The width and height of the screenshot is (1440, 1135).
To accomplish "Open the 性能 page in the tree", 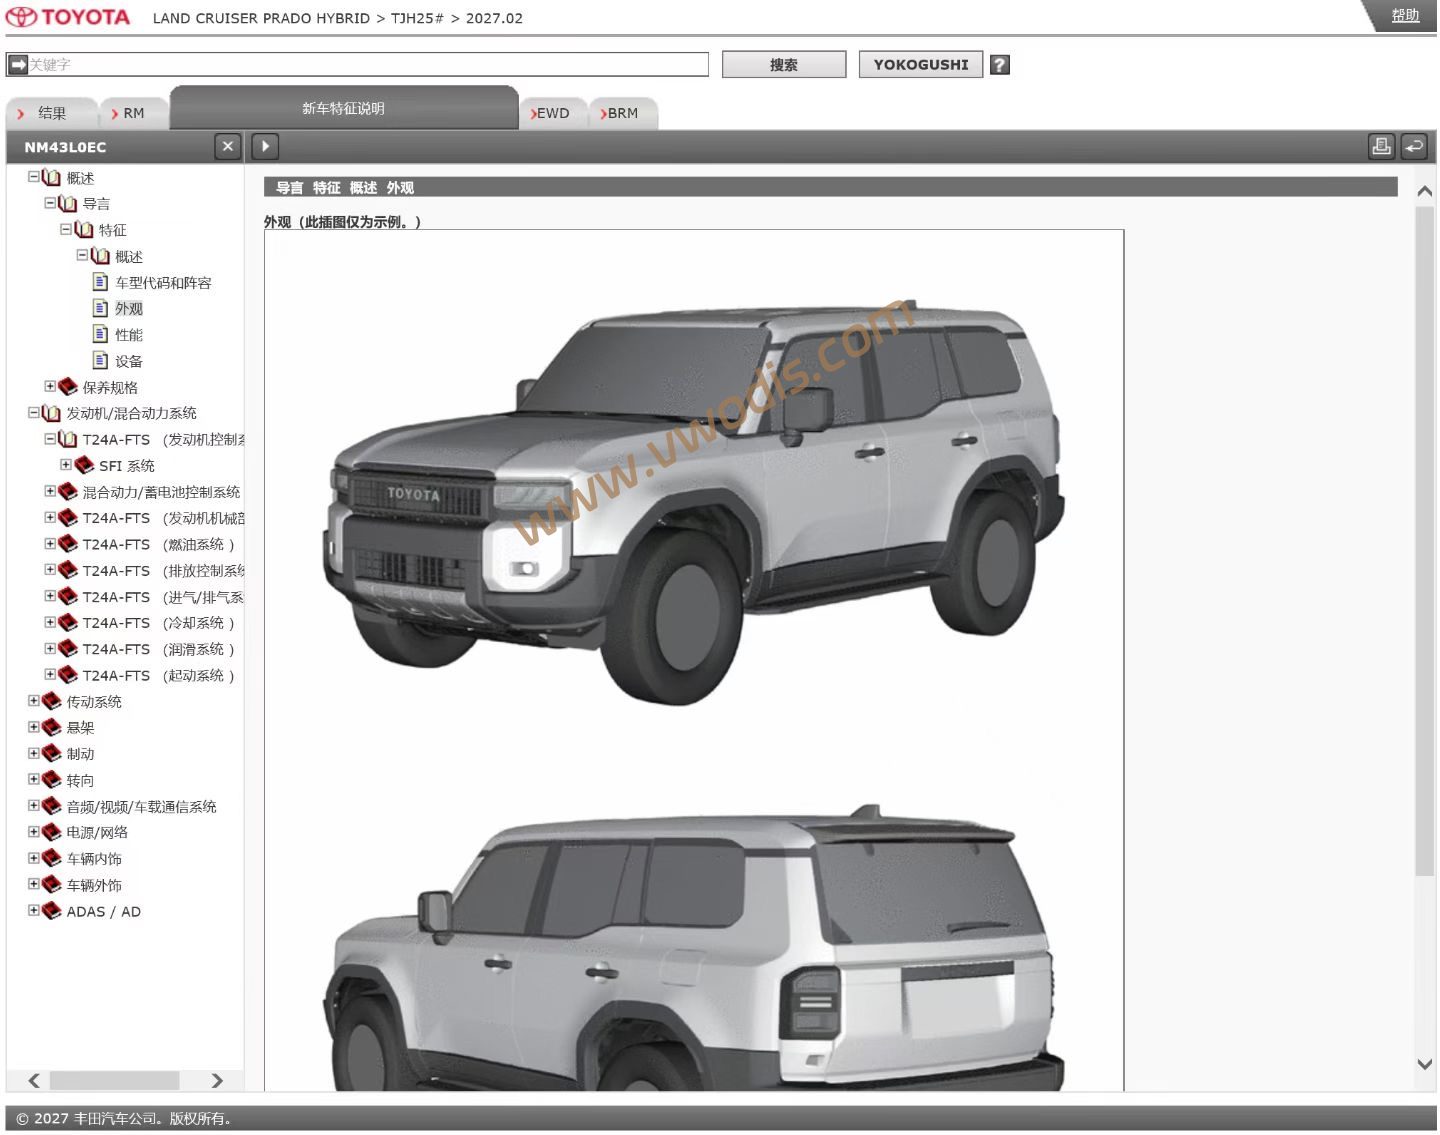I will (x=129, y=335).
